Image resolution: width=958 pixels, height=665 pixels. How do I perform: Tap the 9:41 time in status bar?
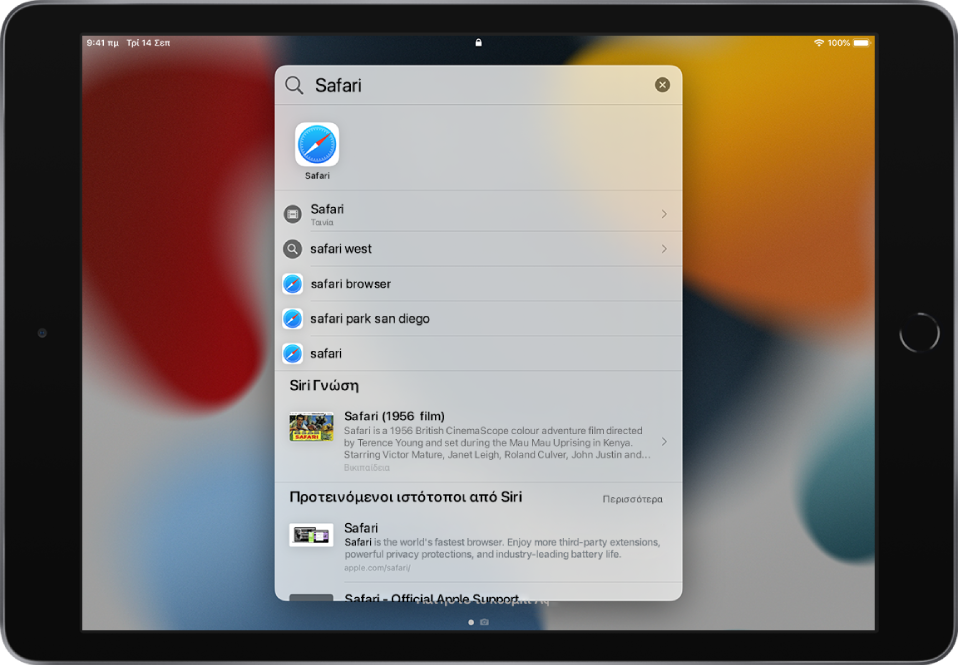103,43
